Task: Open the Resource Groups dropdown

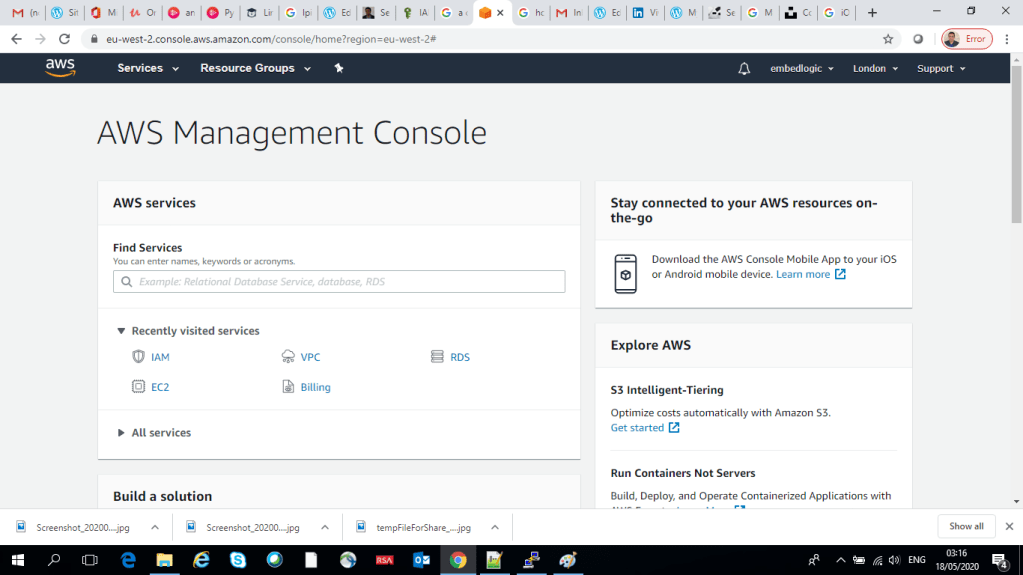Action: tap(255, 68)
